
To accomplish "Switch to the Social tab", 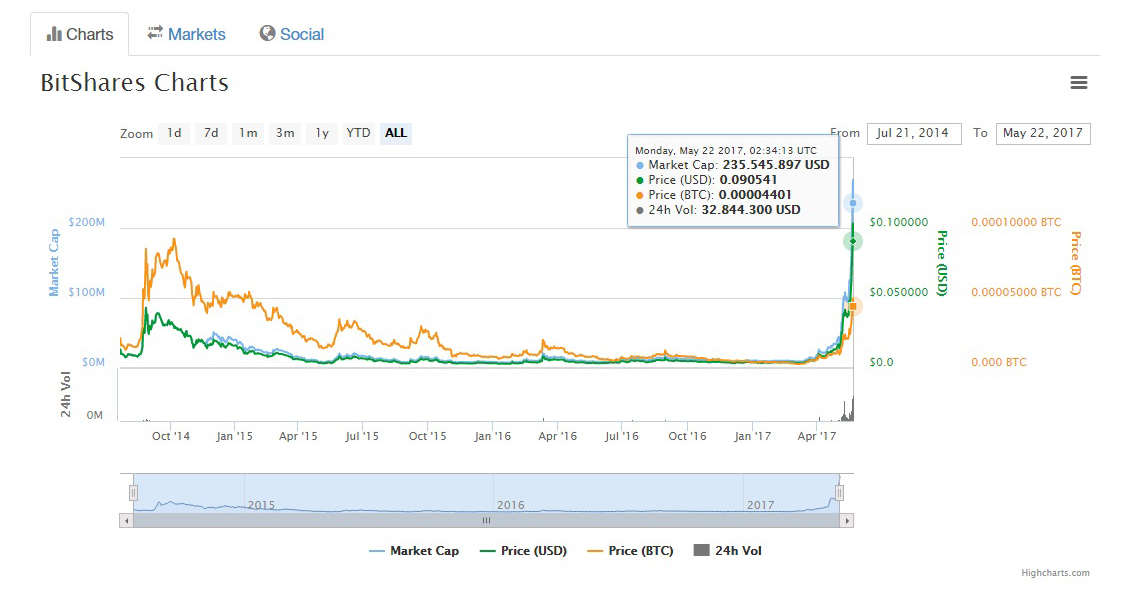I will [x=291, y=34].
